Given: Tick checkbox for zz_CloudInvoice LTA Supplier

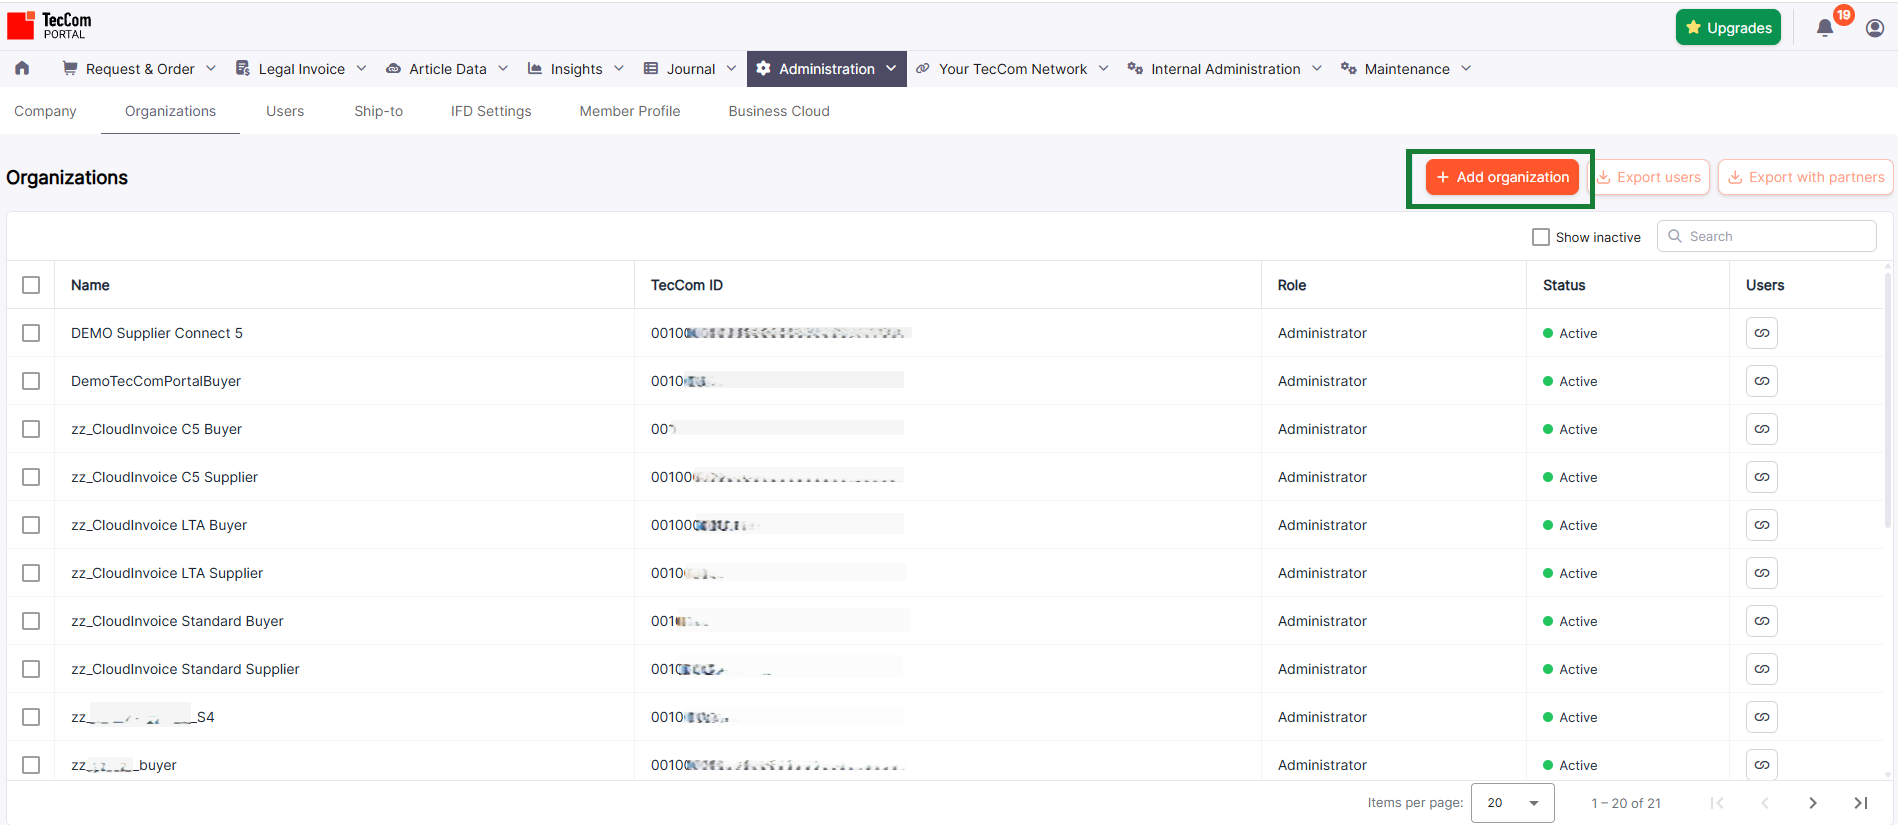Looking at the screenshot, I should pyautogui.click(x=31, y=573).
